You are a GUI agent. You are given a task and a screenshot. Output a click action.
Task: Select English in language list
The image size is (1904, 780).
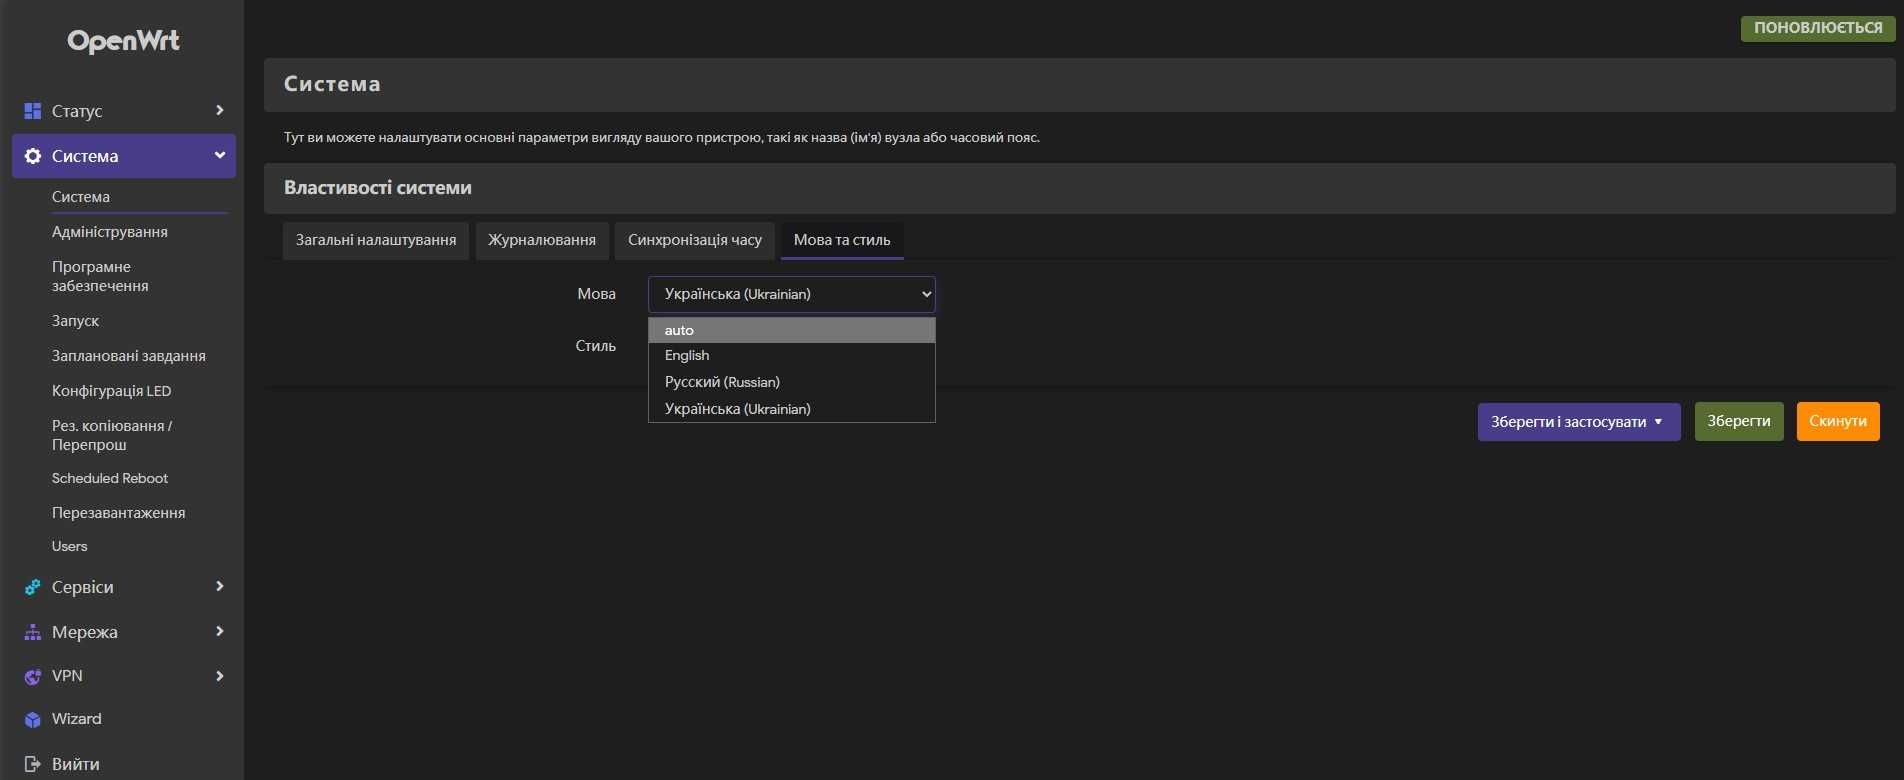click(792, 356)
